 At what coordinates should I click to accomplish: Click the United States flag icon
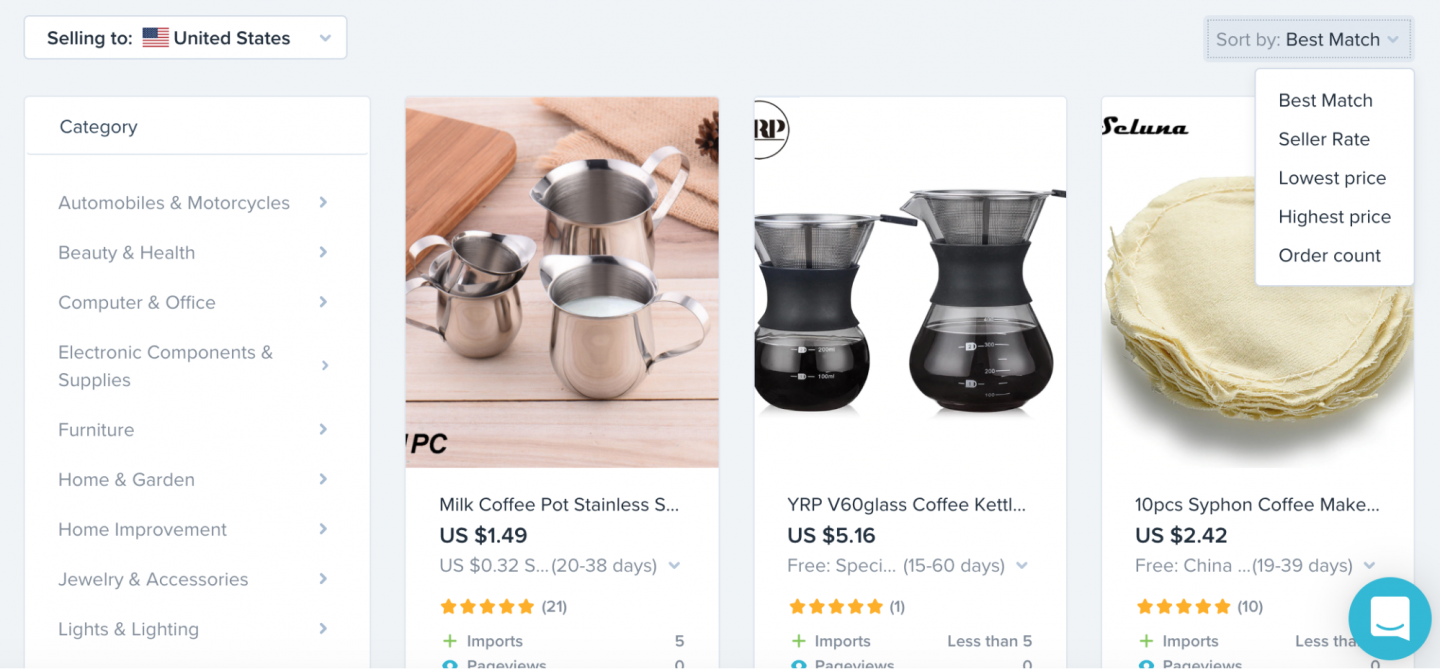155,38
